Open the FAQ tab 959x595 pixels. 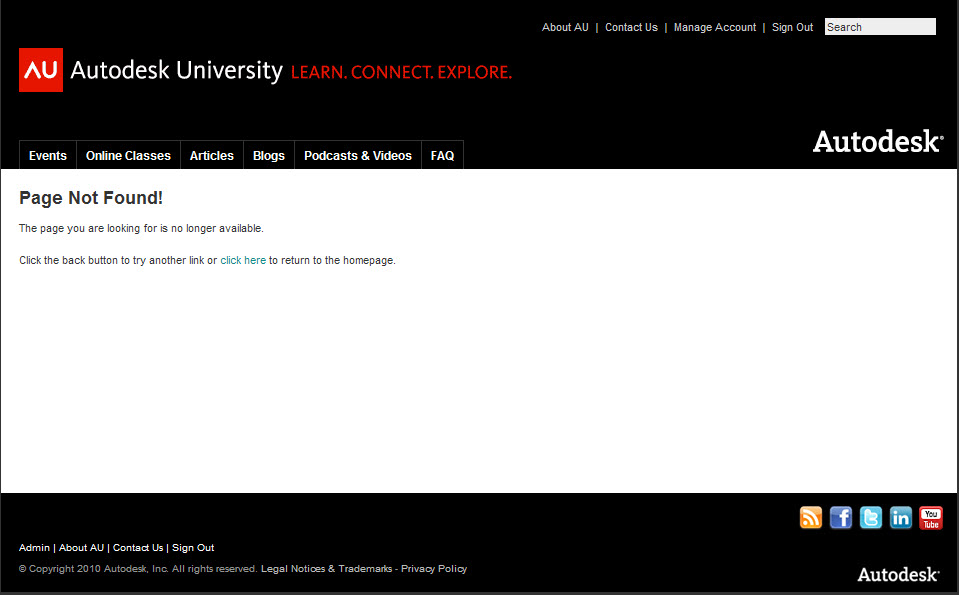click(x=441, y=155)
